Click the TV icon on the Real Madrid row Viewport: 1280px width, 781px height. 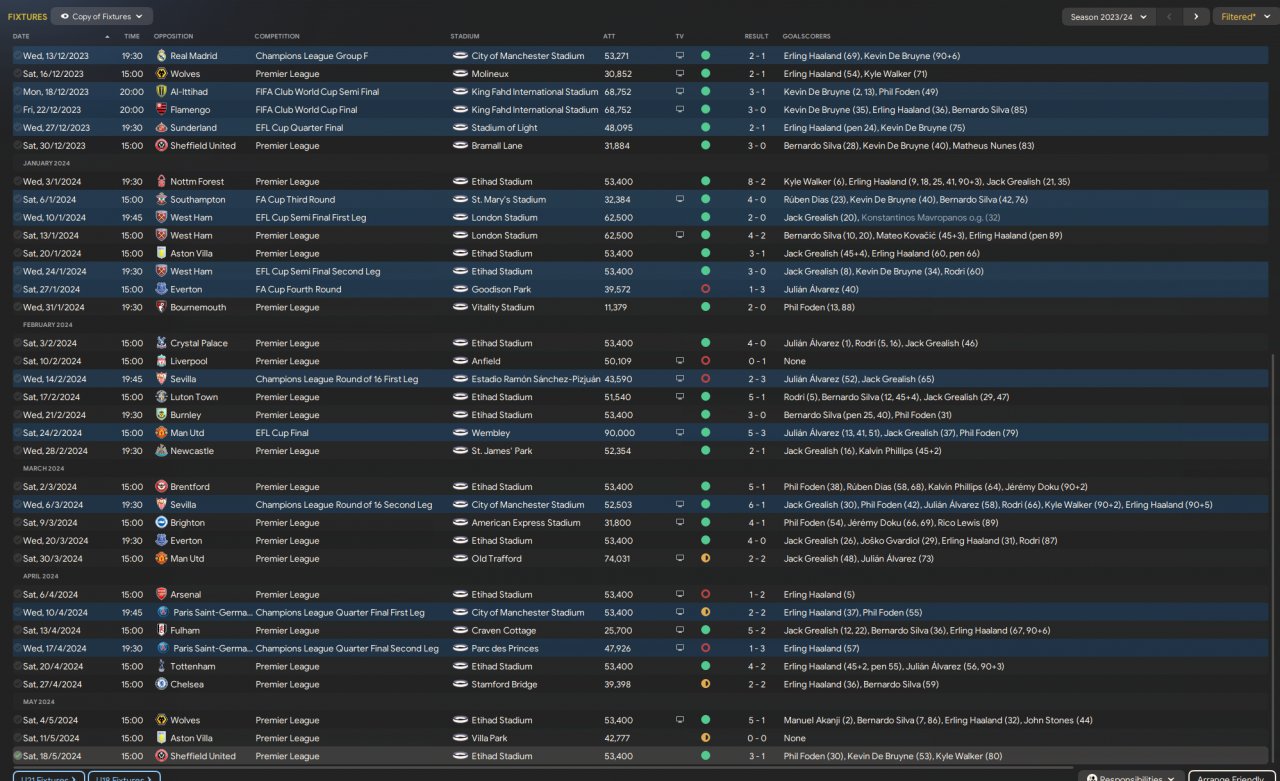coord(680,56)
